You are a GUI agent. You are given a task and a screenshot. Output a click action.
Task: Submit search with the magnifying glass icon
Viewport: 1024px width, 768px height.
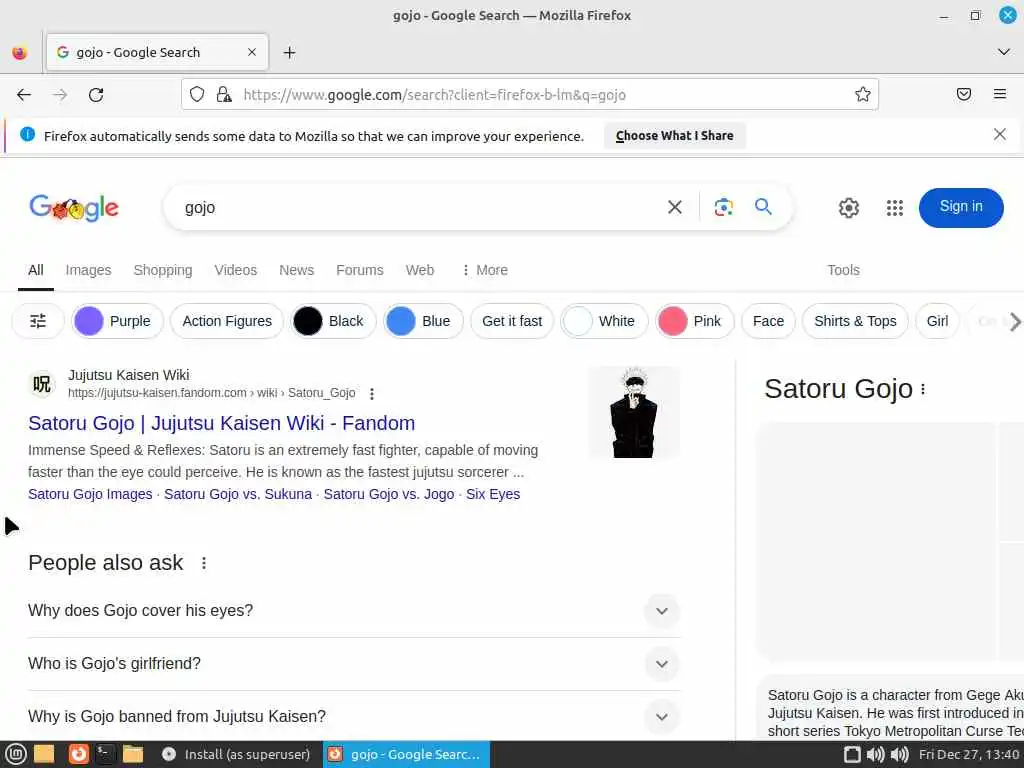(x=763, y=207)
